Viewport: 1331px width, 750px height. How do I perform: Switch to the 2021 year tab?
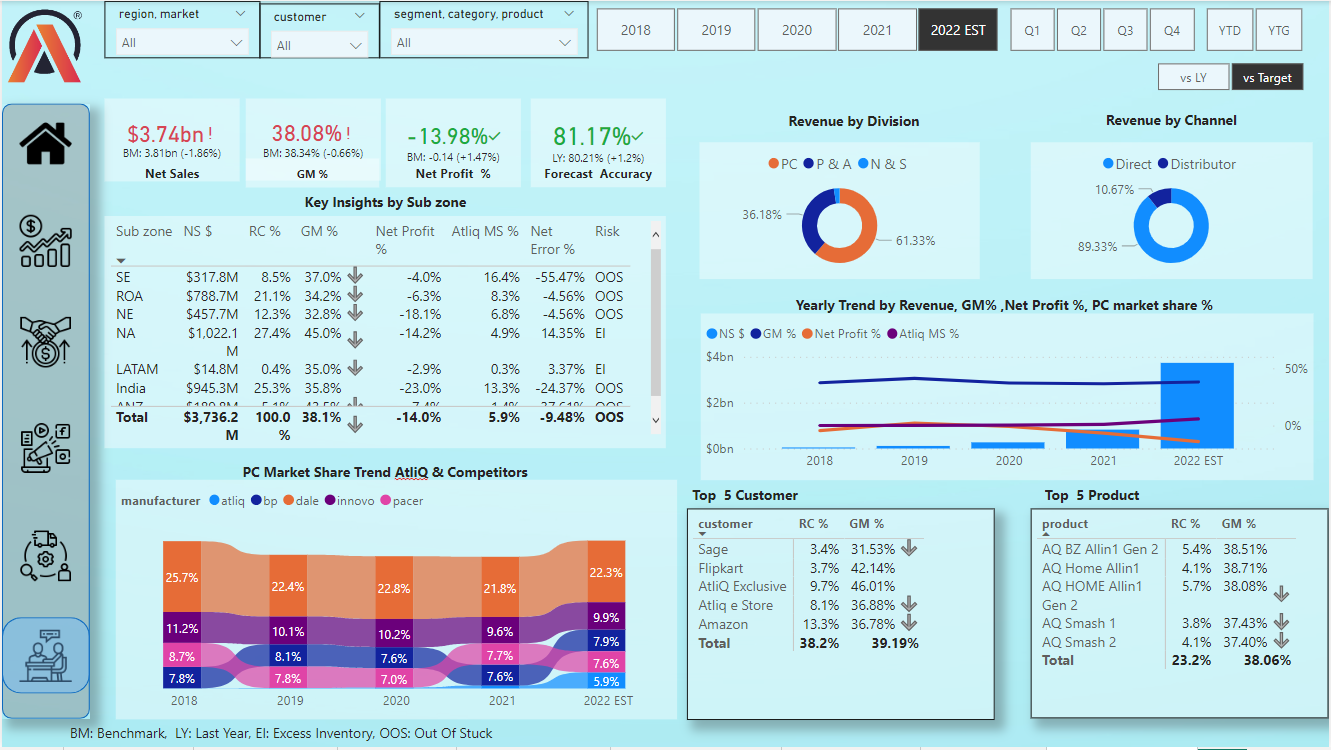[877, 29]
